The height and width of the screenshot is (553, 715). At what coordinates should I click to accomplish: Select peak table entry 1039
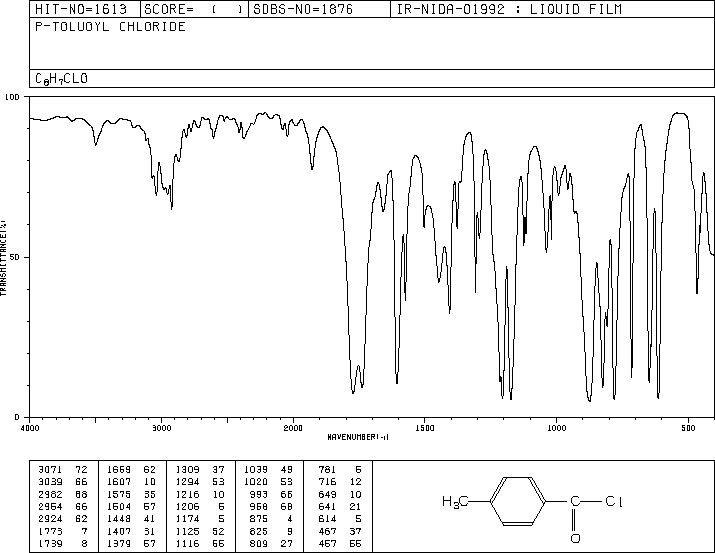[256, 470]
